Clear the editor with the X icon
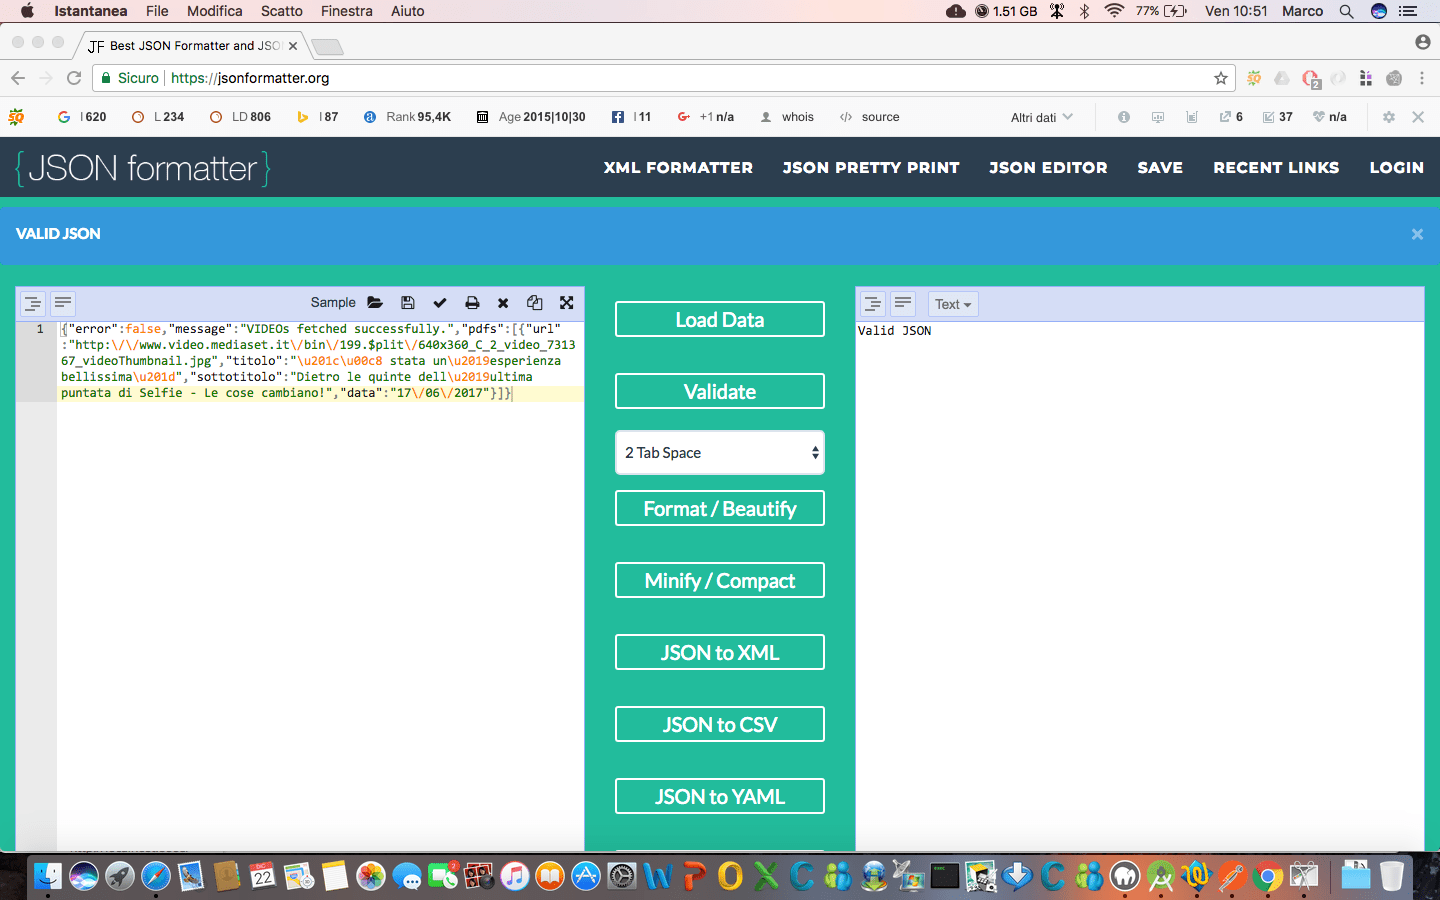This screenshot has width=1440, height=900. pos(503,302)
